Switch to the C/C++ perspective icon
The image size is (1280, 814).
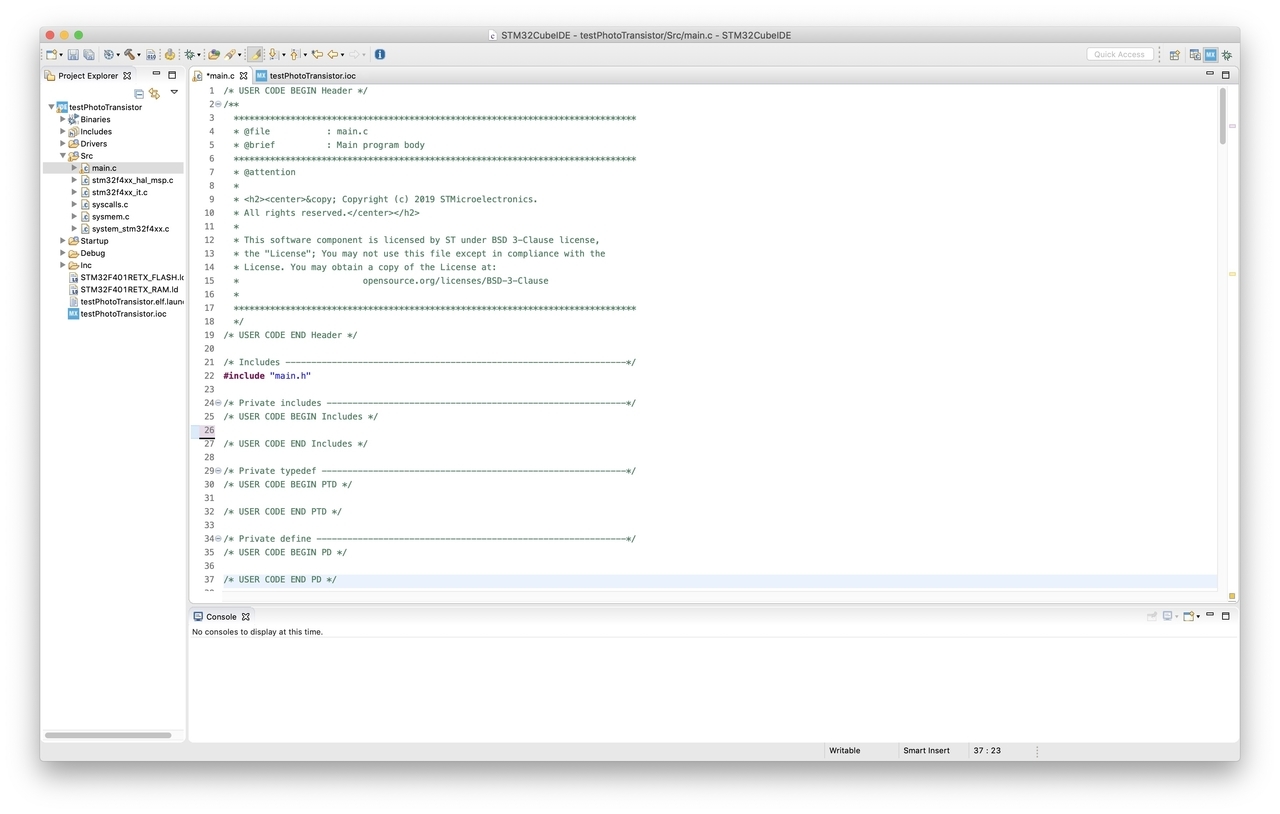pyautogui.click(x=1195, y=55)
